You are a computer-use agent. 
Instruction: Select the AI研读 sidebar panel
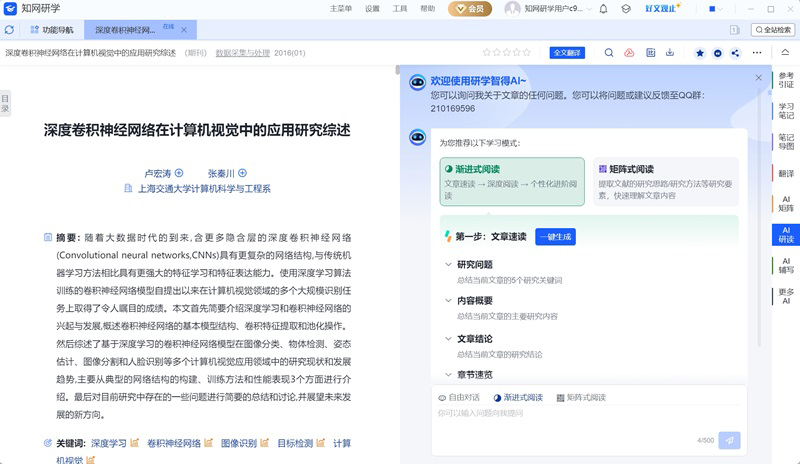(786, 235)
